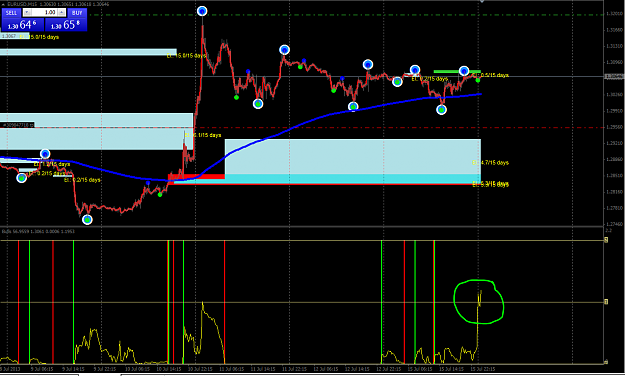Image resolution: width=625 pixels, height=376 pixels.
Task: Decrease trade volume with the down arrow
Action: [x=27, y=12]
